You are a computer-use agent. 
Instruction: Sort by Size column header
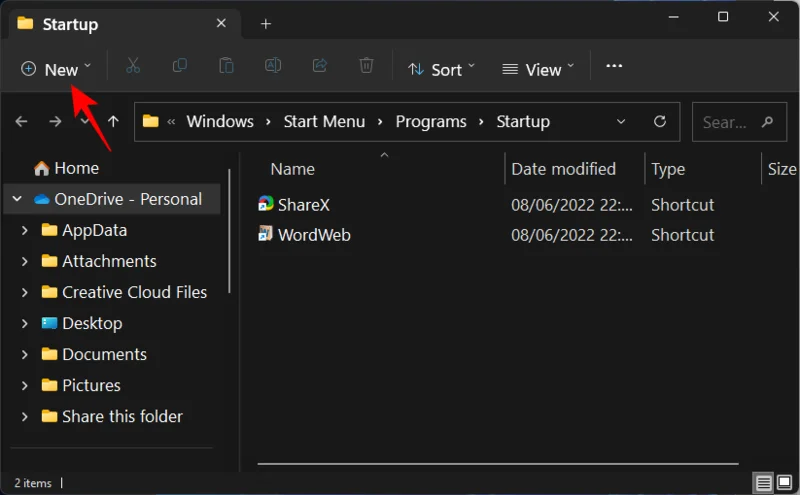coord(781,169)
